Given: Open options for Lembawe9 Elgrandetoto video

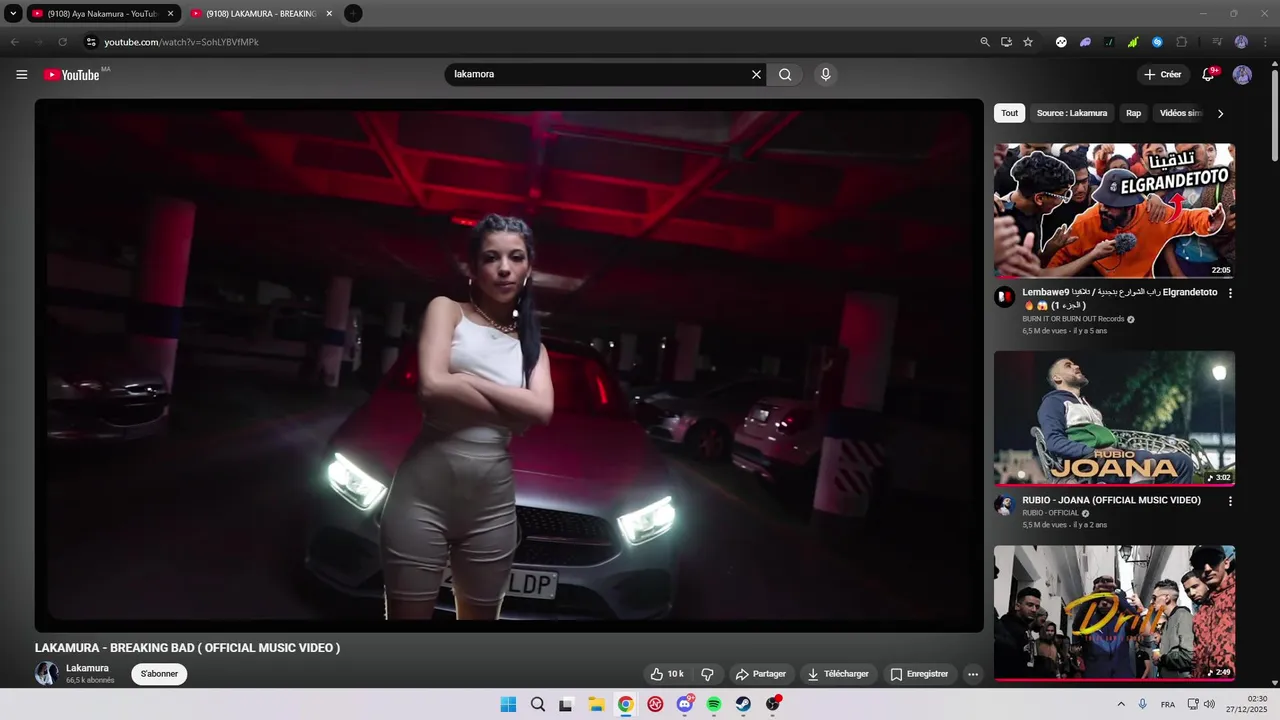Looking at the screenshot, I should point(1230,293).
